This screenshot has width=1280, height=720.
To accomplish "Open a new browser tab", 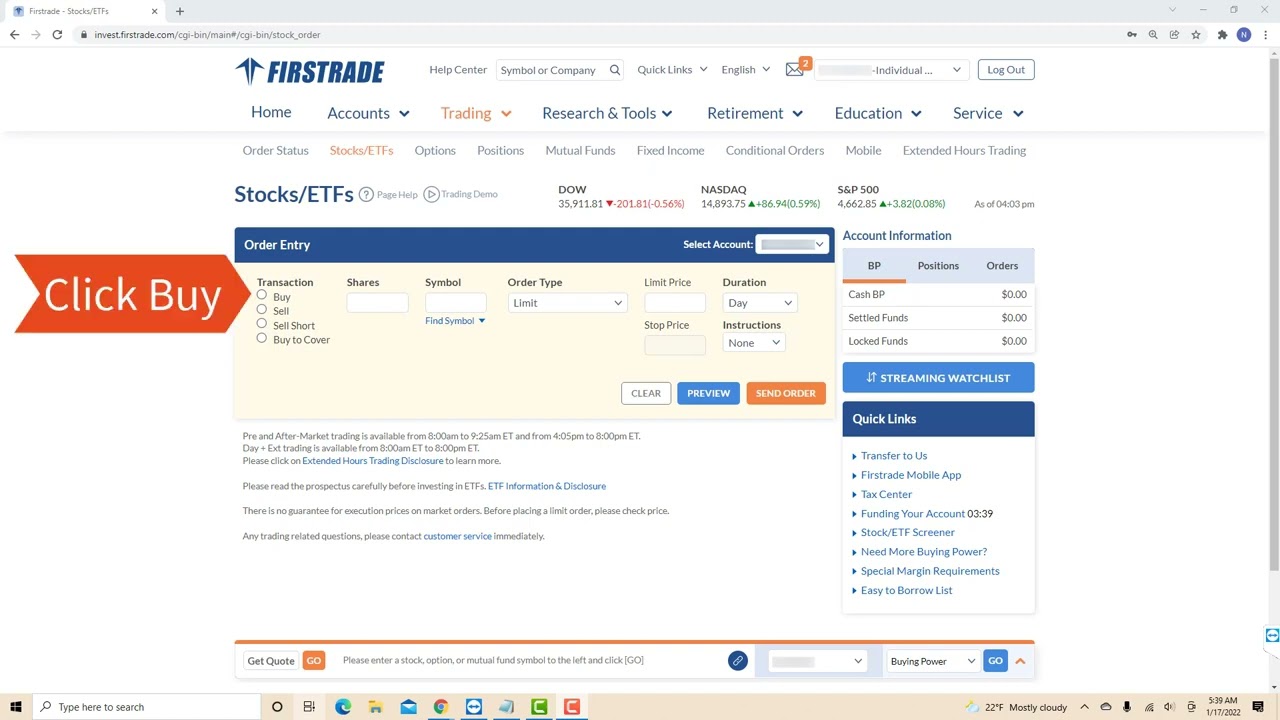I will pyautogui.click(x=180, y=11).
